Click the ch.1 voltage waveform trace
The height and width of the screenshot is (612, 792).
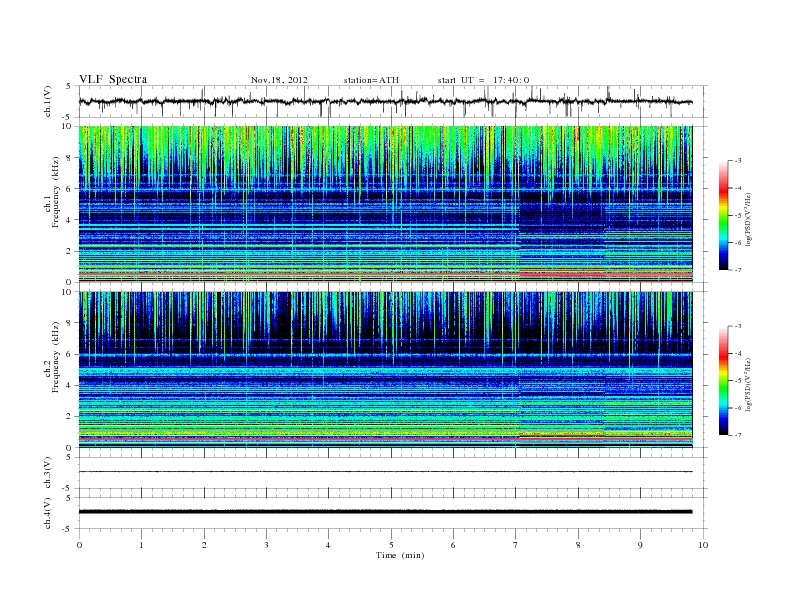coord(385,101)
